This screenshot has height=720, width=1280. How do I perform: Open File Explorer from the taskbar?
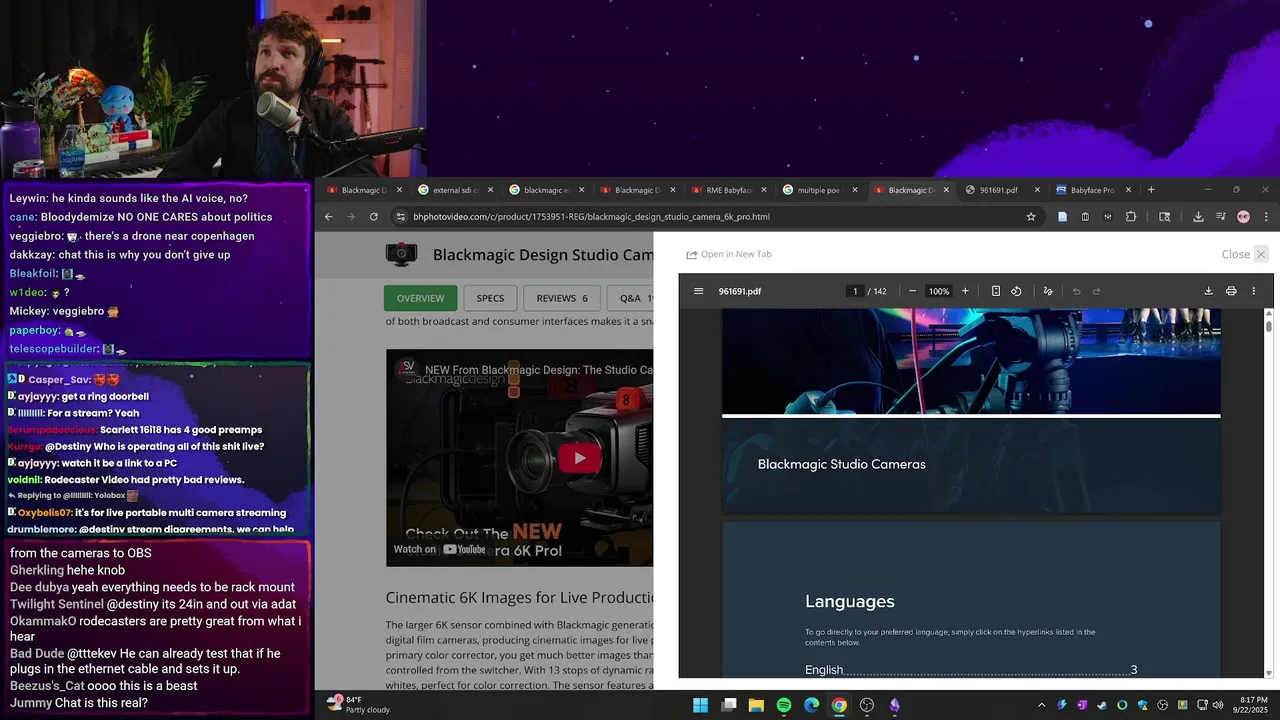coord(756,705)
